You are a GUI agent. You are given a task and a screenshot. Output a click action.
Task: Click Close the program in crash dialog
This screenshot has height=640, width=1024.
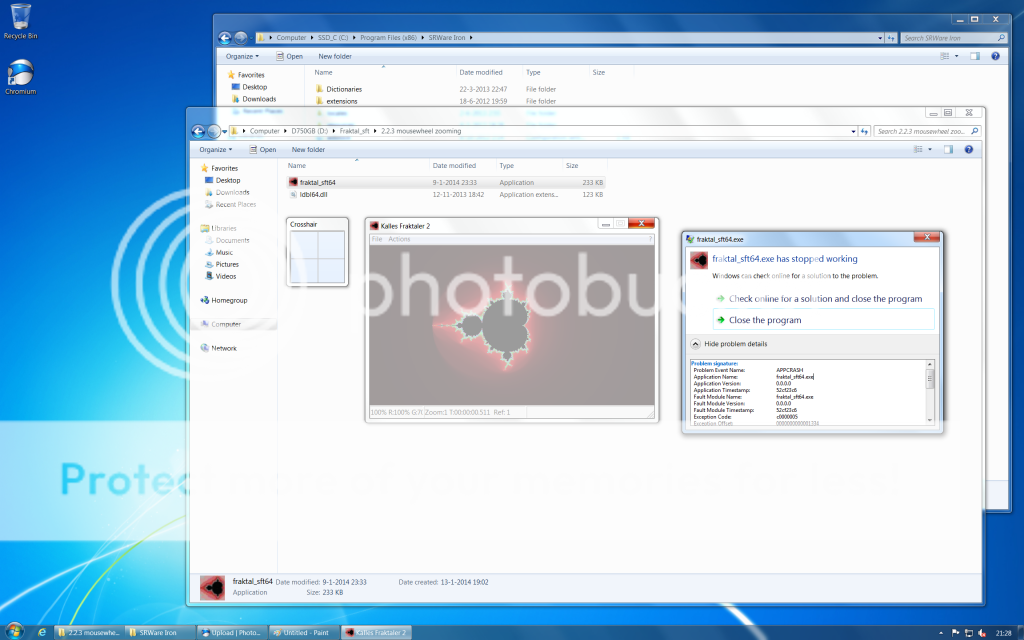pyautogui.click(x=765, y=320)
